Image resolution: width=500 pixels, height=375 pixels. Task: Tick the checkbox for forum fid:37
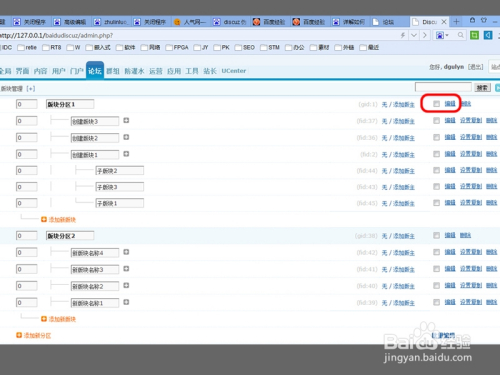(x=436, y=120)
